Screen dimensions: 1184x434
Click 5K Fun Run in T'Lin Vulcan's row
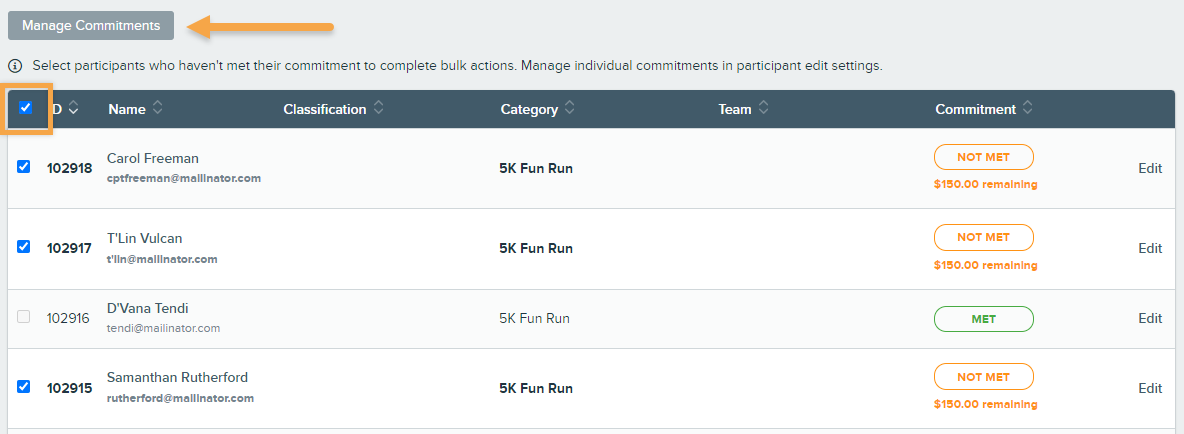click(x=536, y=248)
